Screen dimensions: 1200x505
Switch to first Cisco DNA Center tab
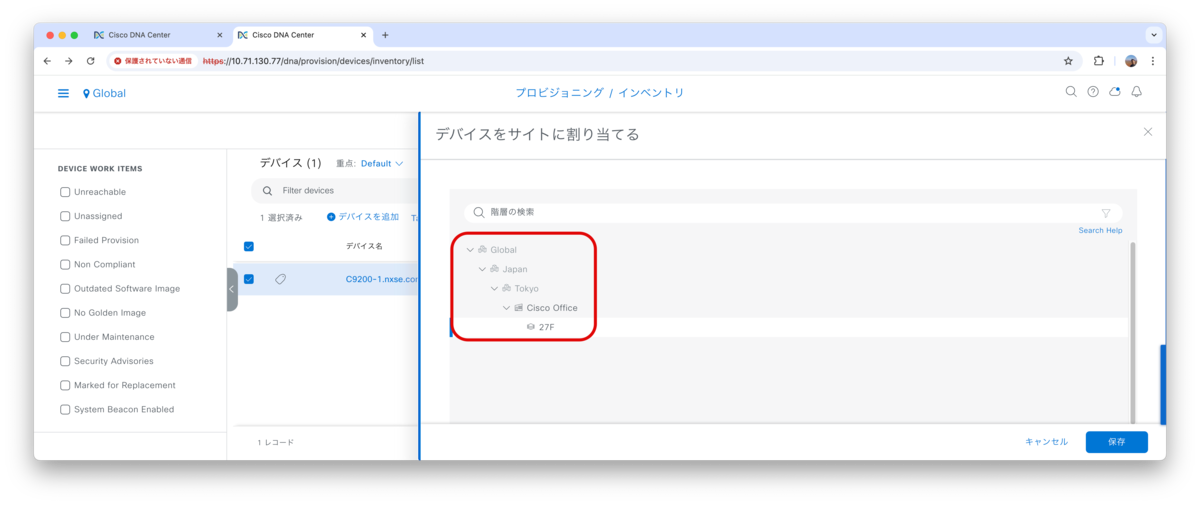(160, 35)
